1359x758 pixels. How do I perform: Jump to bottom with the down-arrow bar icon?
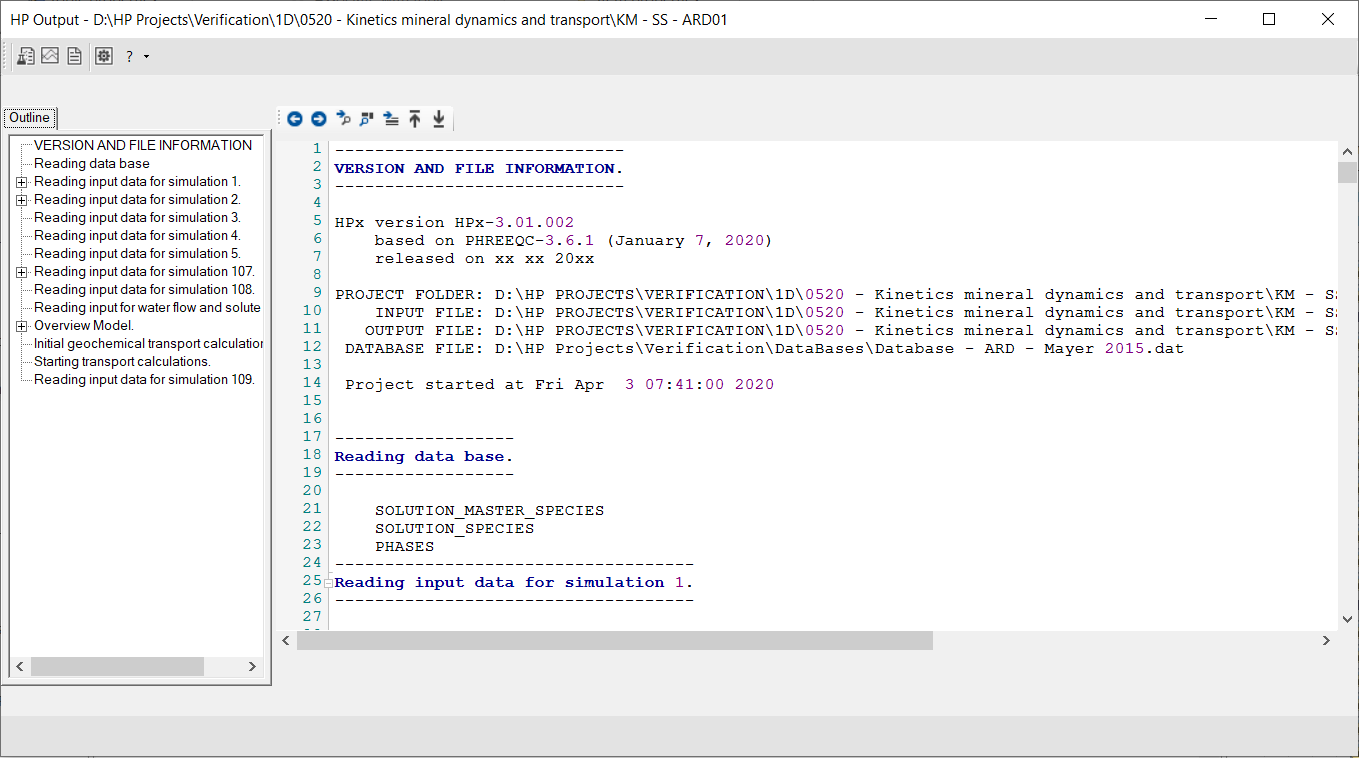click(439, 119)
